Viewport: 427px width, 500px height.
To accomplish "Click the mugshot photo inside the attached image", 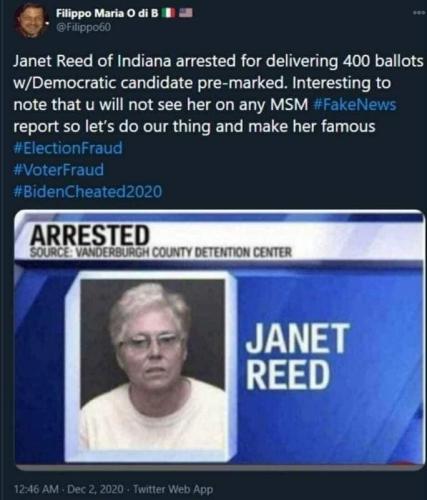I will coord(152,364).
